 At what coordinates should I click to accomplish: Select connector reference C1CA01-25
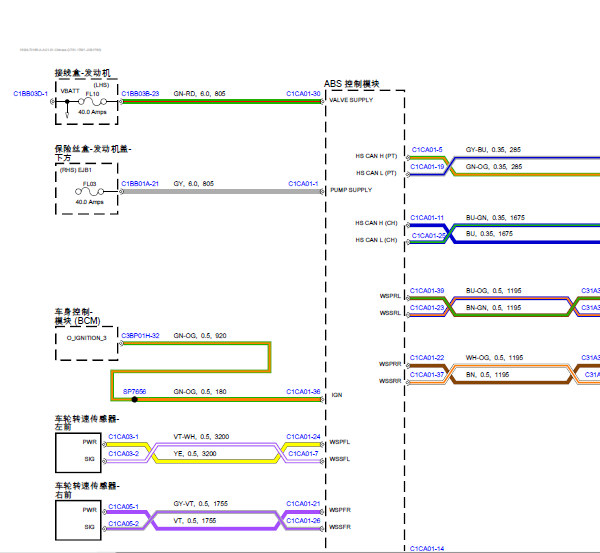pyautogui.click(x=429, y=235)
